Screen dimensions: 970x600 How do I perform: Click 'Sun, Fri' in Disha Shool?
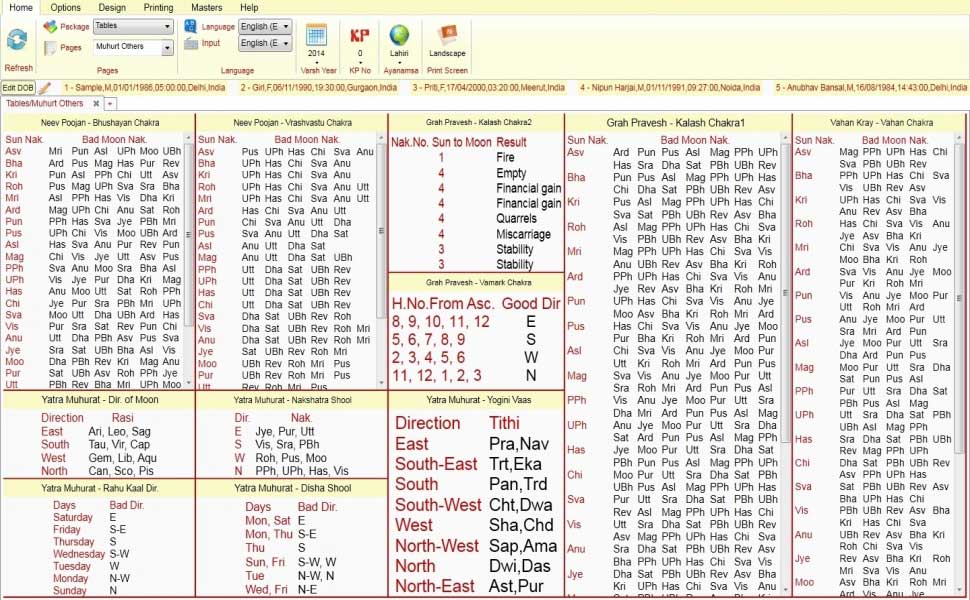pyautogui.click(x=265, y=562)
